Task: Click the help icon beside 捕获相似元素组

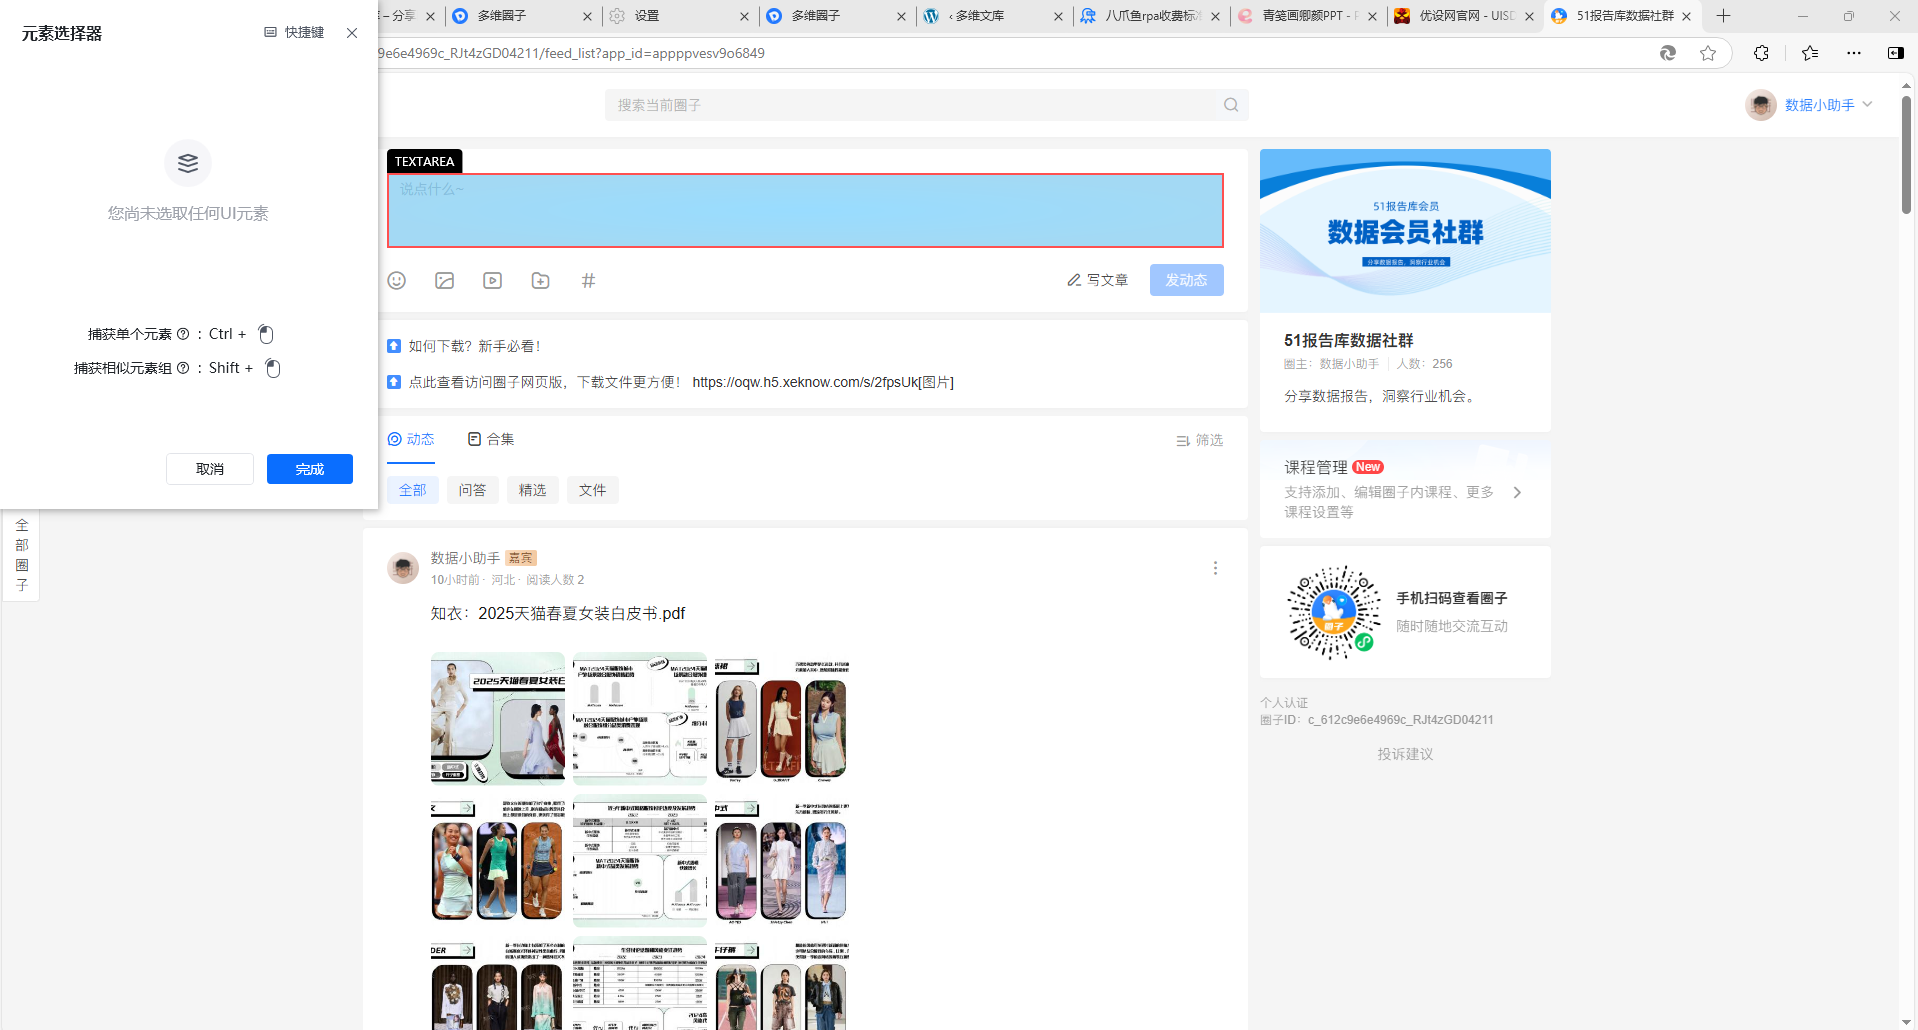Action: [x=183, y=368]
